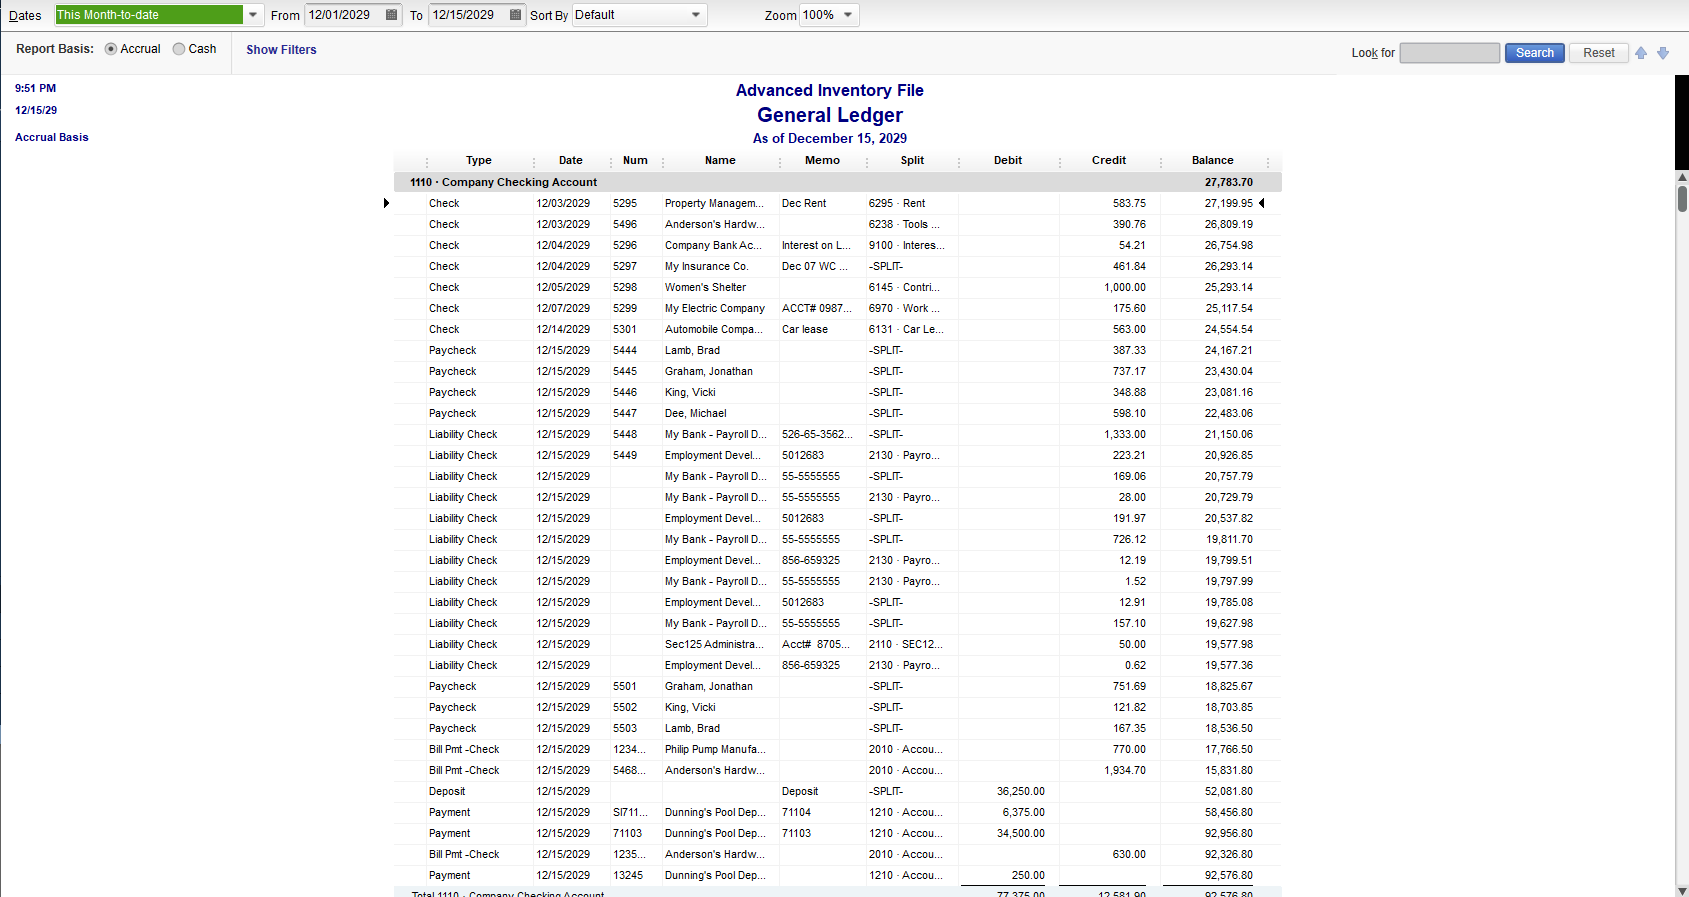Click As of December 15, 2029 subtitle

pyautogui.click(x=830, y=138)
